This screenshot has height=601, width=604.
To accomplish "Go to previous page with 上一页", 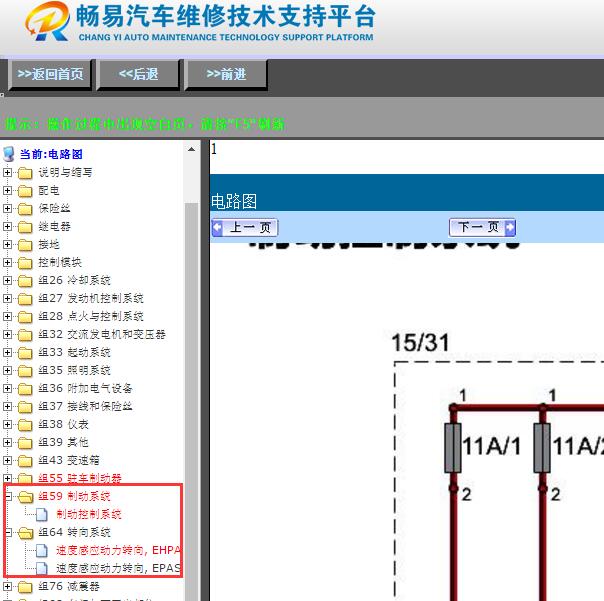I will pyautogui.click(x=245, y=227).
